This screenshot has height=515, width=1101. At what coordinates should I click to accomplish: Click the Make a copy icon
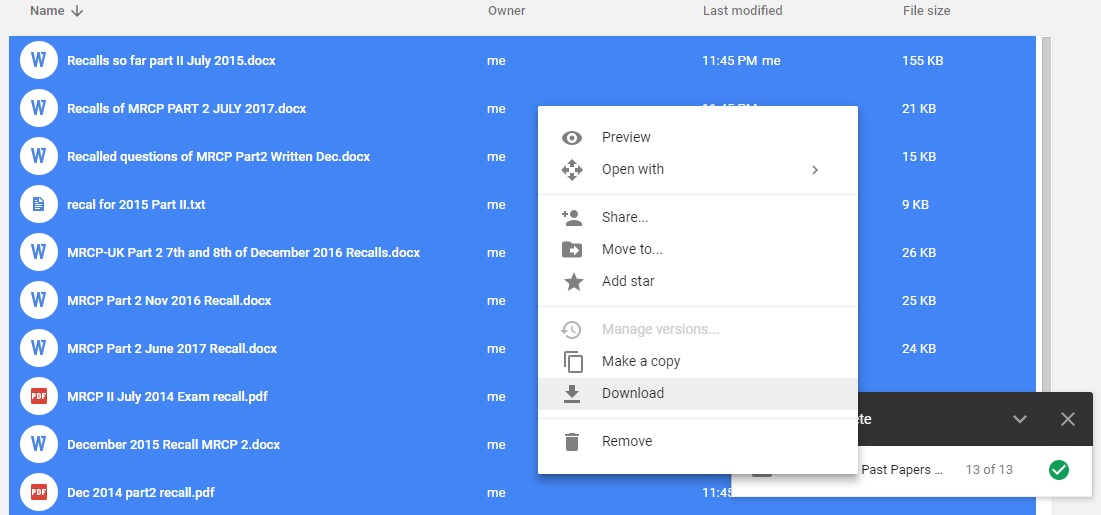pos(572,362)
